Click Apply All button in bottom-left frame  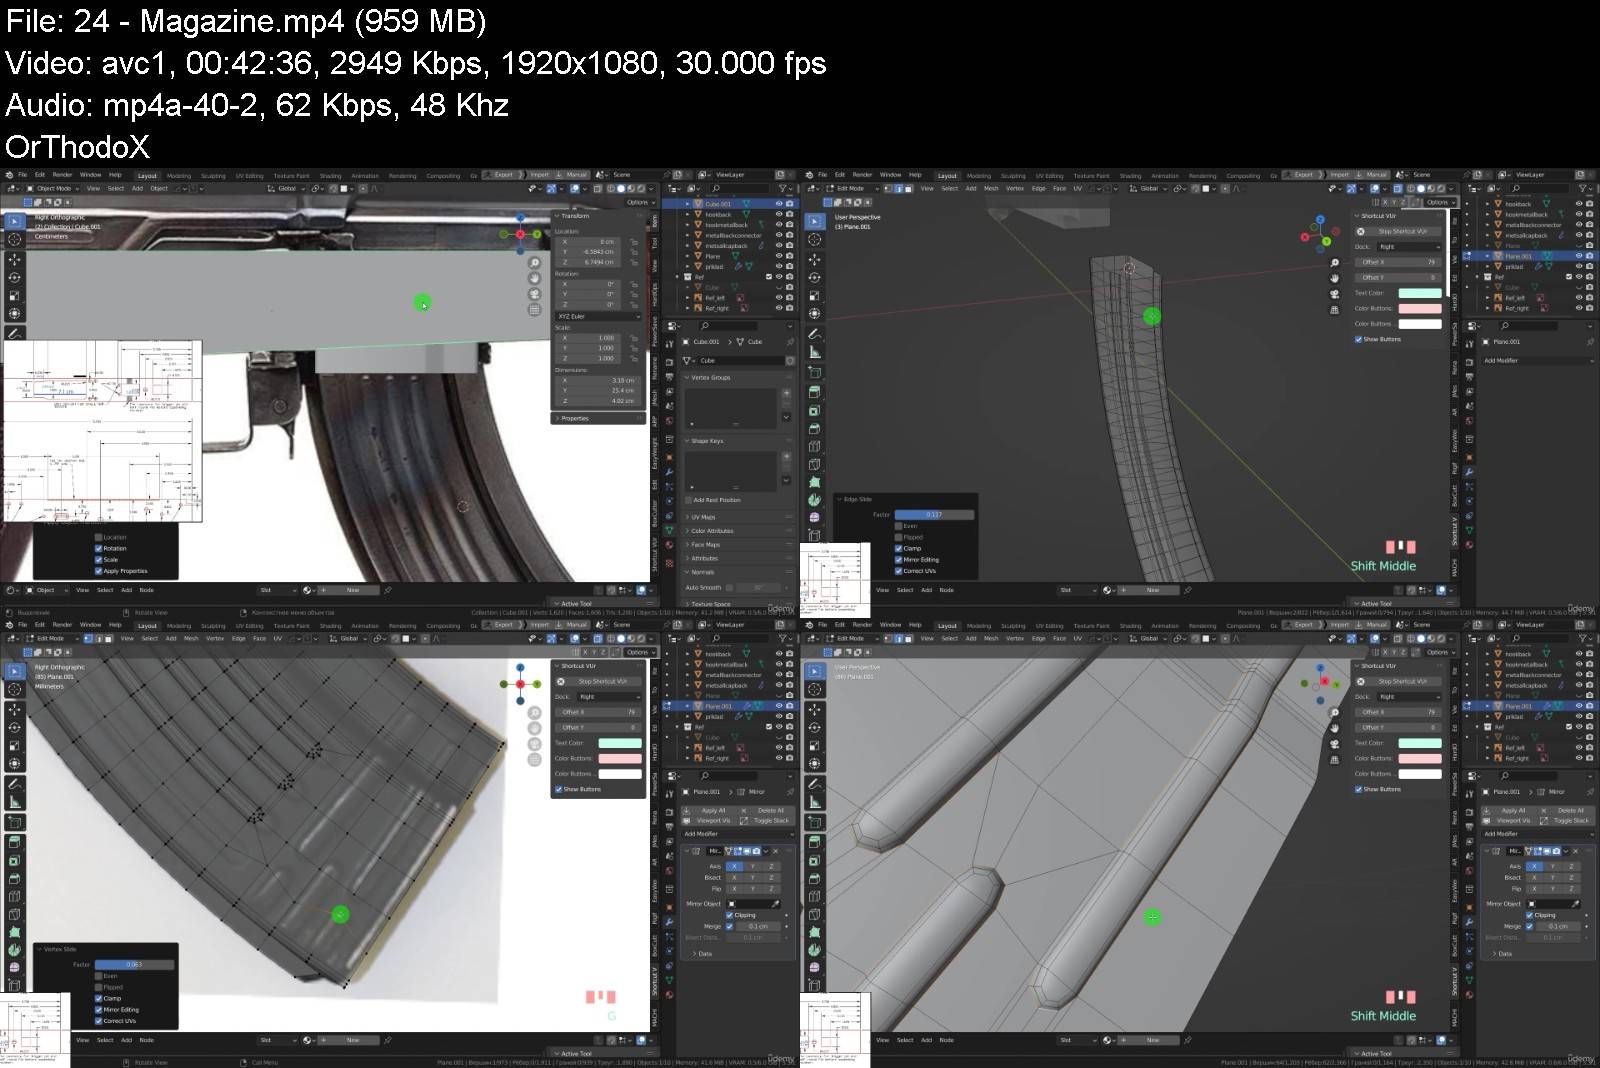713,810
